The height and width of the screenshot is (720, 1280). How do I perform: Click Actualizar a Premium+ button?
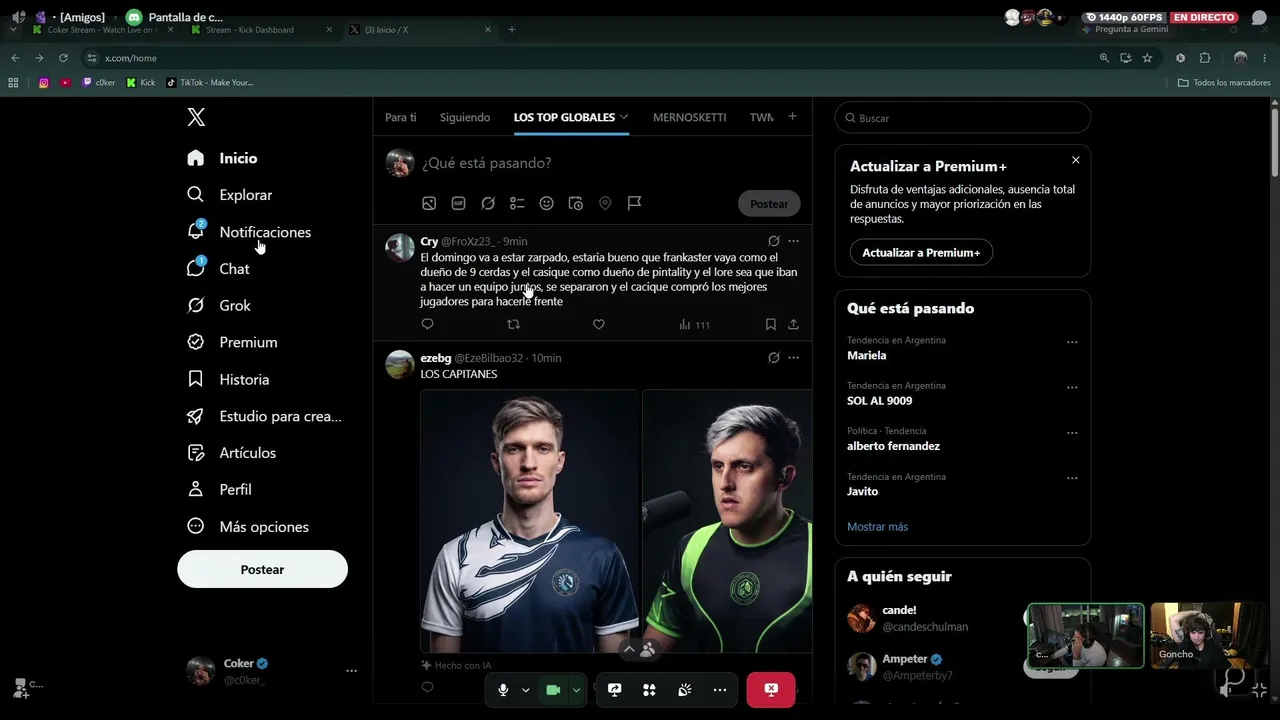pyautogui.click(x=921, y=252)
